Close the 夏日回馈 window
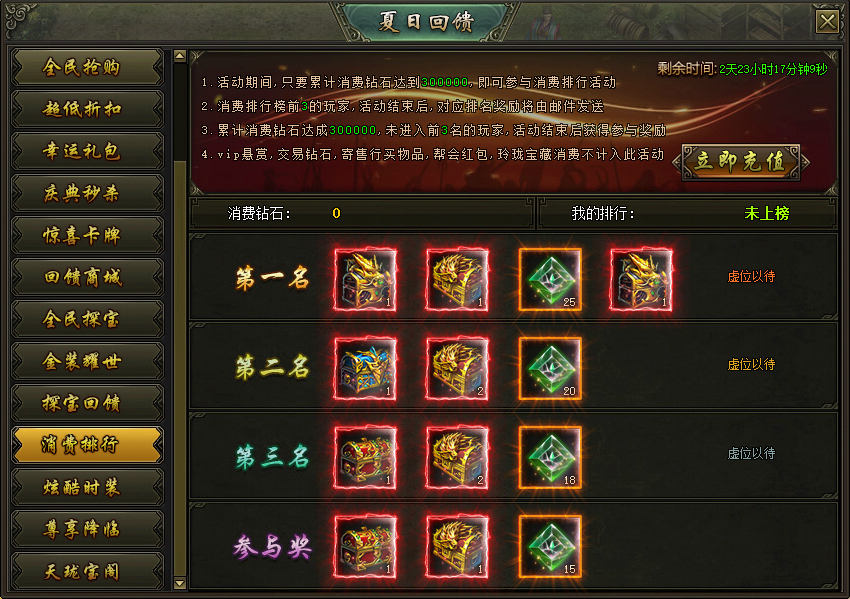 pos(828,22)
